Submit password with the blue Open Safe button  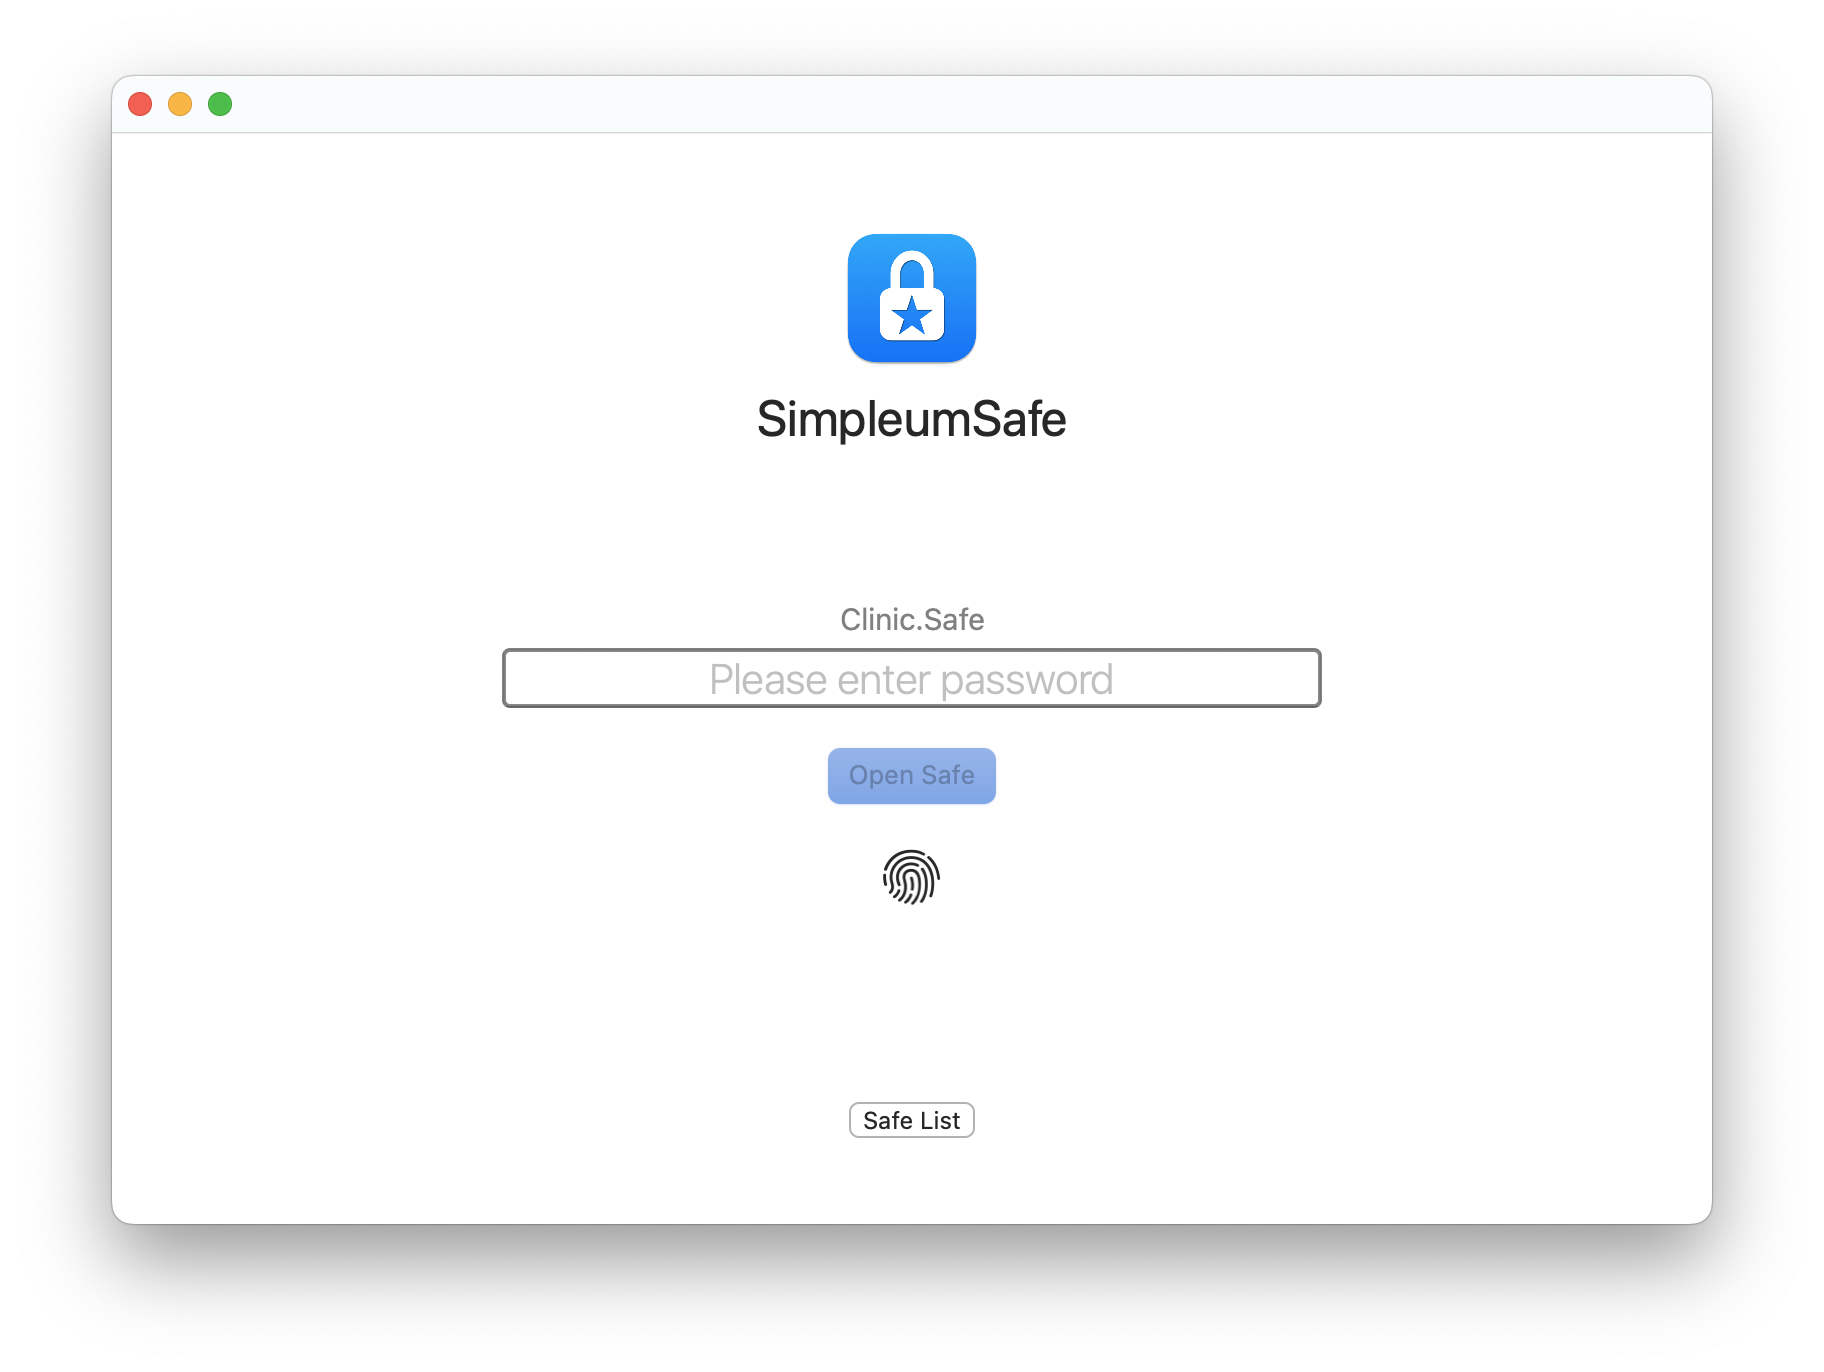[x=911, y=775]
